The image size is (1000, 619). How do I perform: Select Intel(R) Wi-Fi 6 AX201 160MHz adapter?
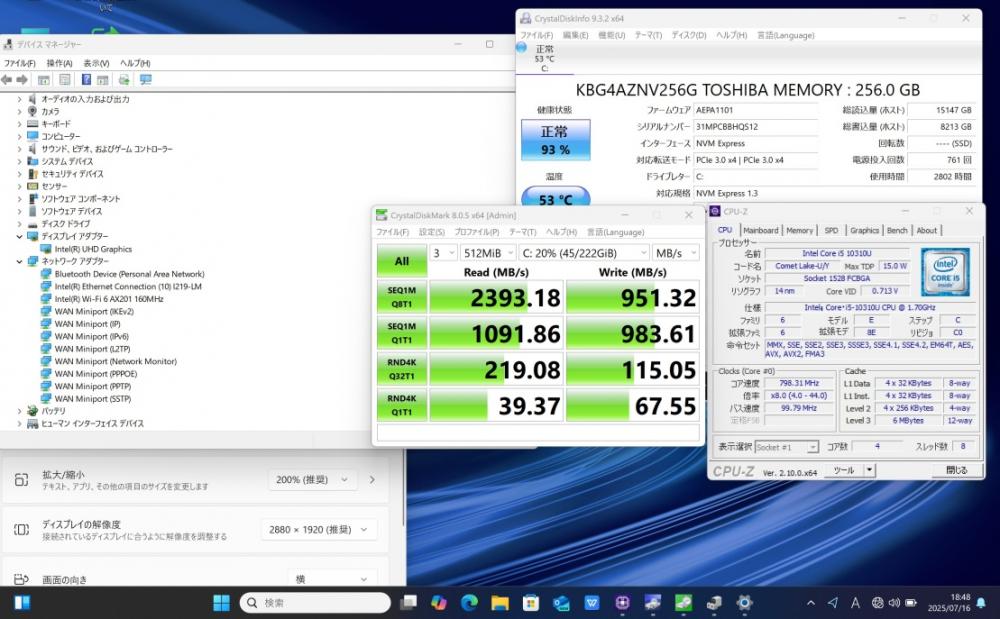click(109, 299)
